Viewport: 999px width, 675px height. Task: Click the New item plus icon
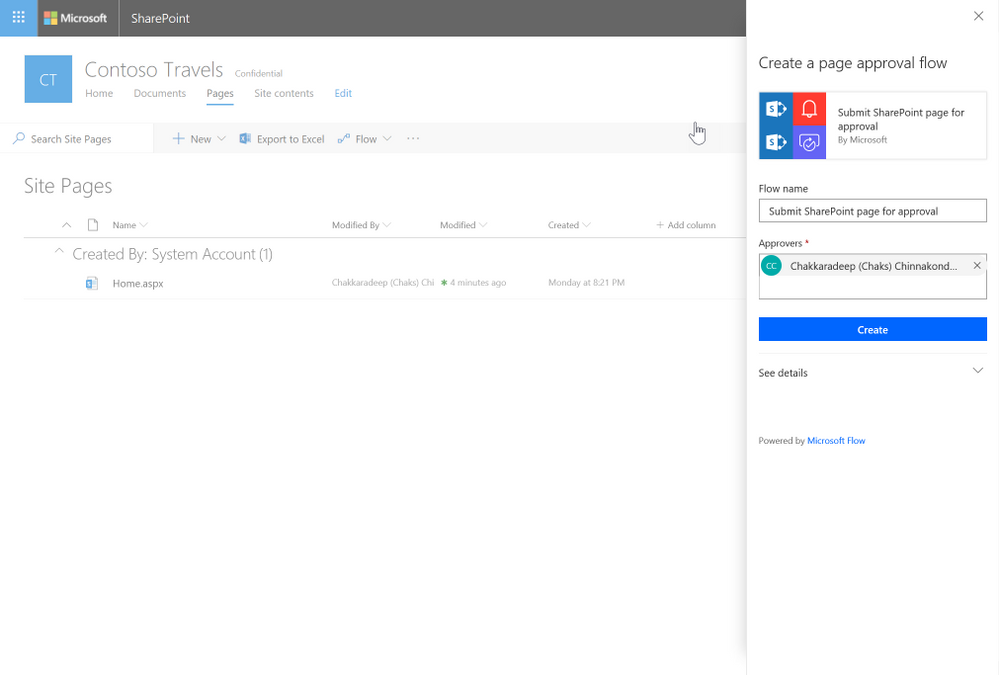(x=178, y=138)
